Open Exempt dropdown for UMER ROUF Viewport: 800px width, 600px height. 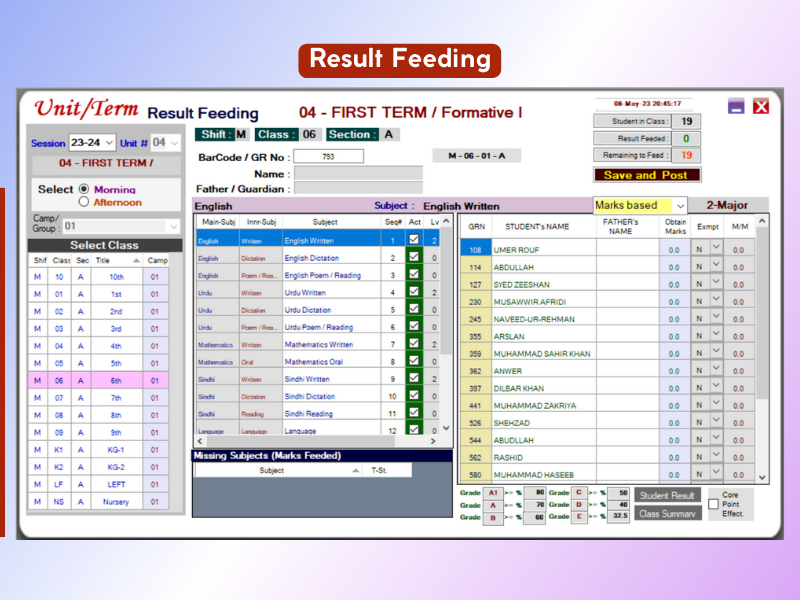pos(716,249)
